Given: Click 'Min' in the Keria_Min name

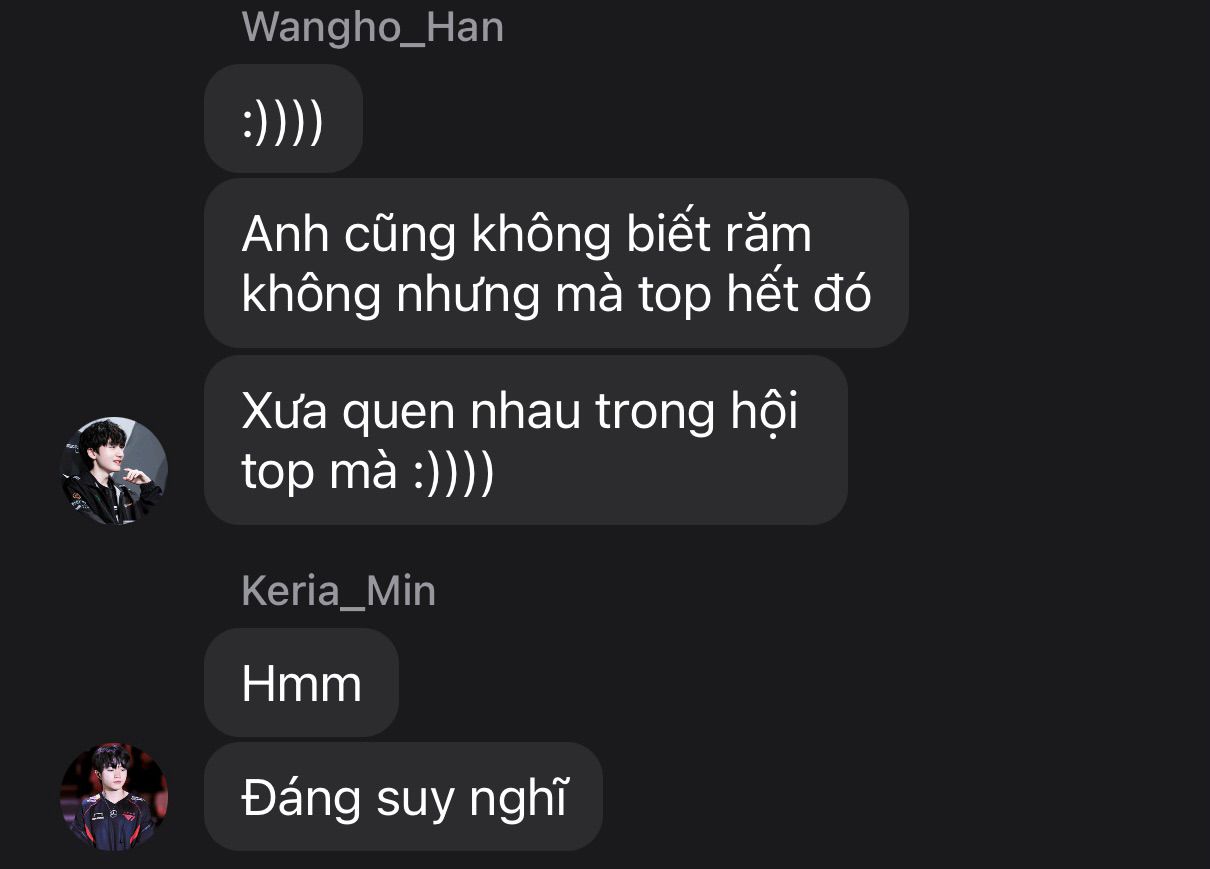Looking at the screenshot, I should tap(400, 591).
